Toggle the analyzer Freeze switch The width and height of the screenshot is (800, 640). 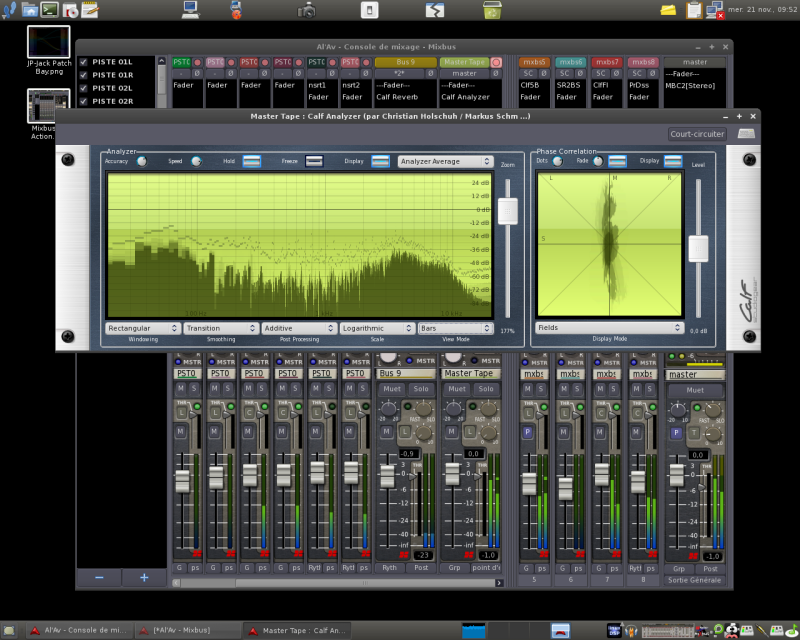pos(315,161)
